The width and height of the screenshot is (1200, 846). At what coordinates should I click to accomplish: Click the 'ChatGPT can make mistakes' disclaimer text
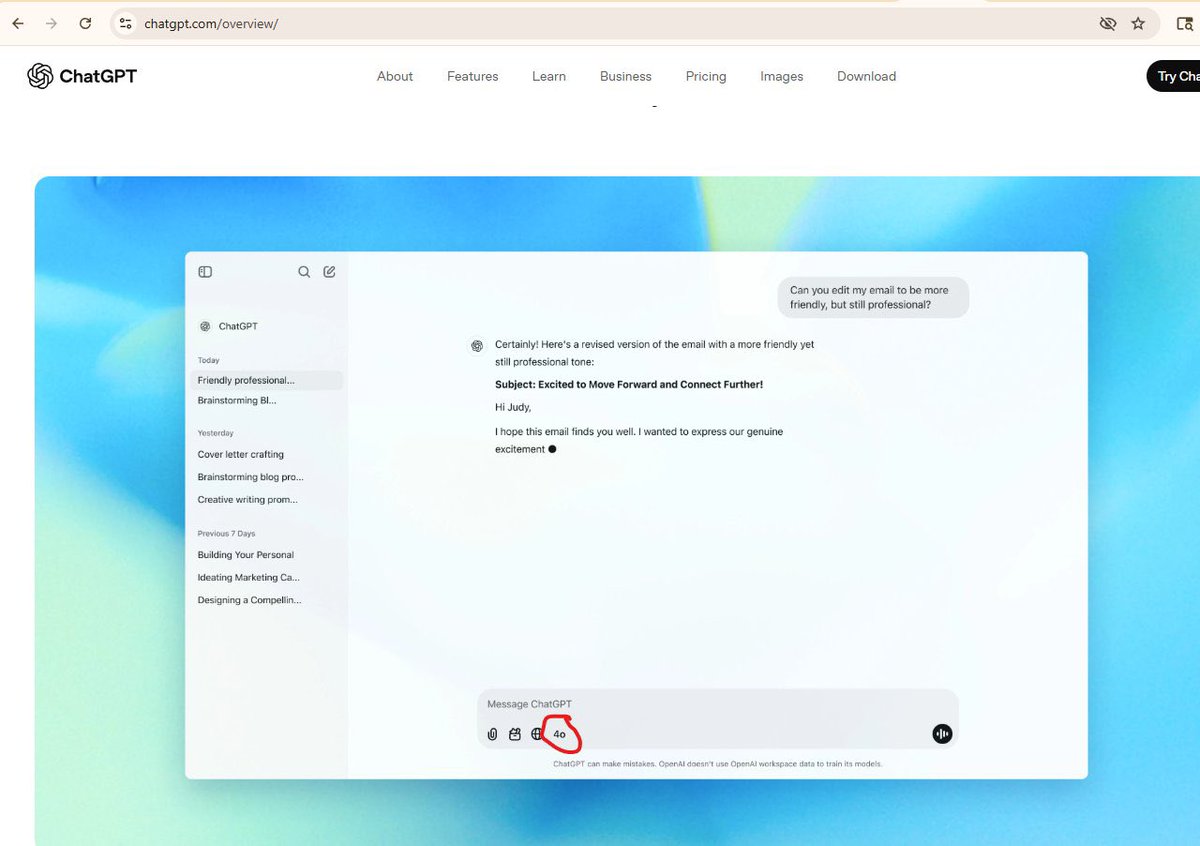[717, 764]
